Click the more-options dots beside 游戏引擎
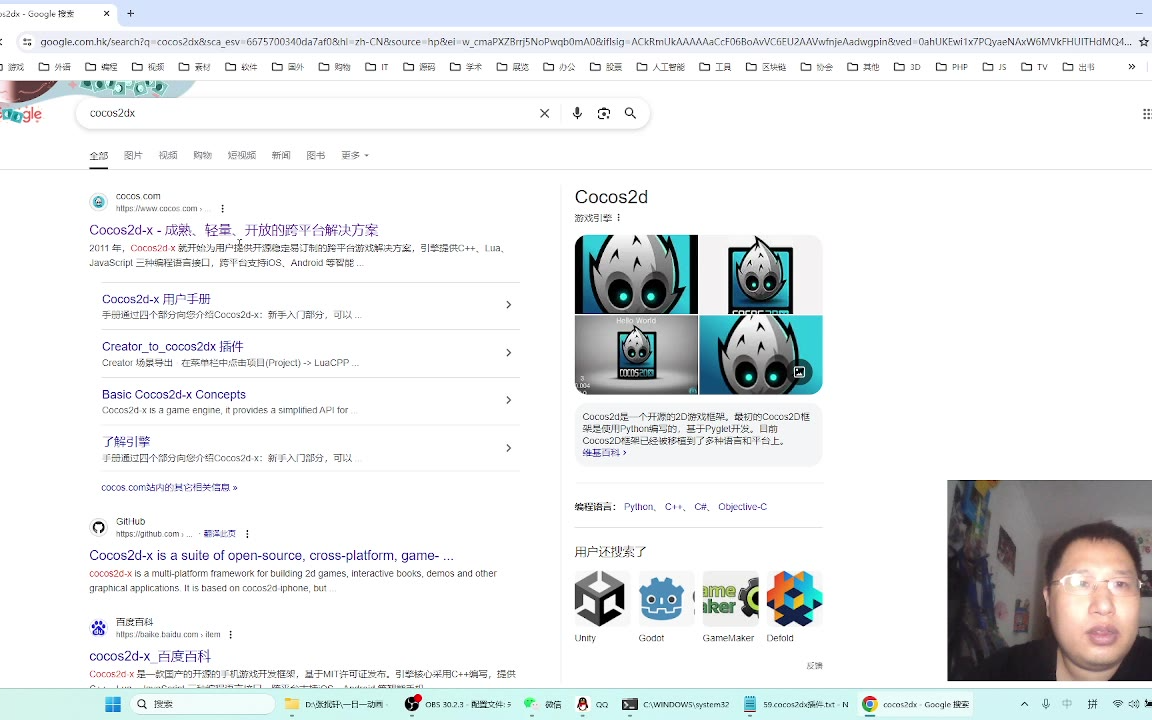This screenshot has height=720, width=1152. pyautogui.click(x=619, y=217)
